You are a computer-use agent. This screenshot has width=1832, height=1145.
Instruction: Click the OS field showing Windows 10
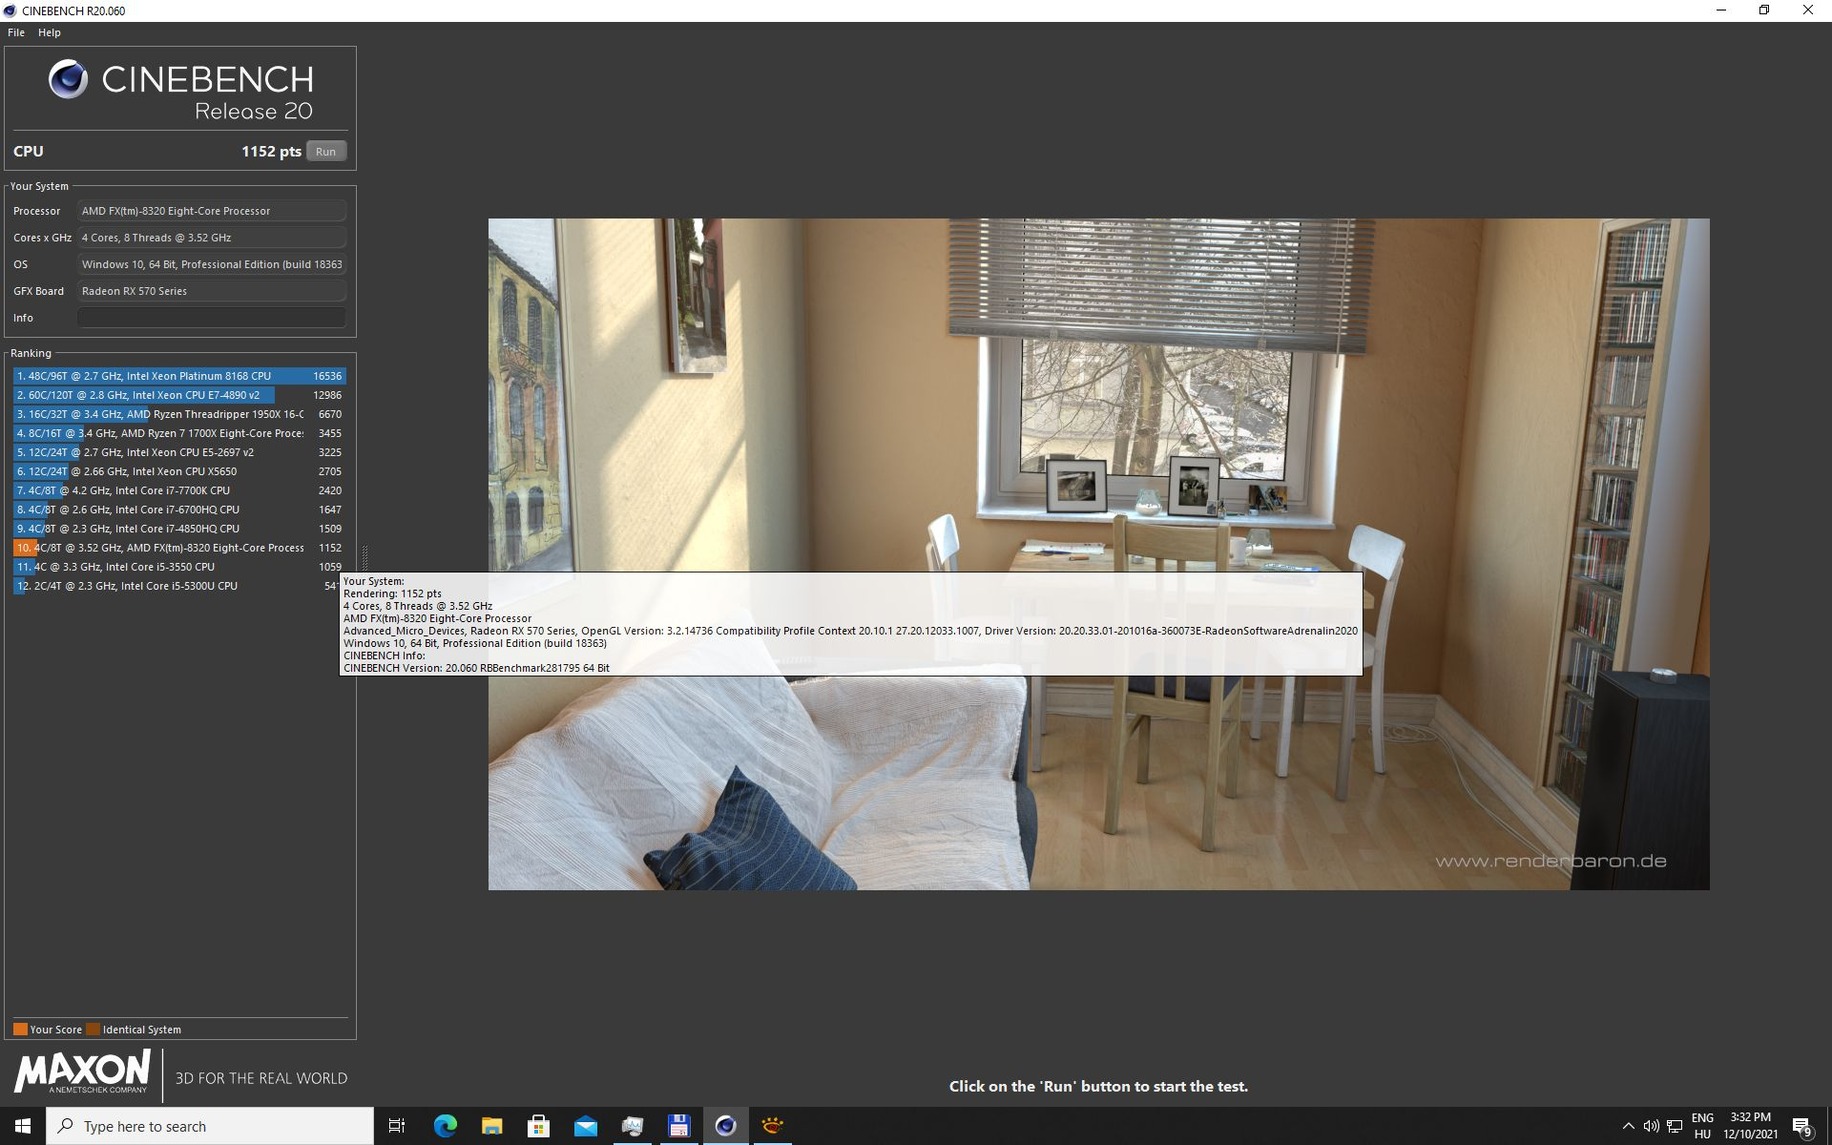pos(212,265)
